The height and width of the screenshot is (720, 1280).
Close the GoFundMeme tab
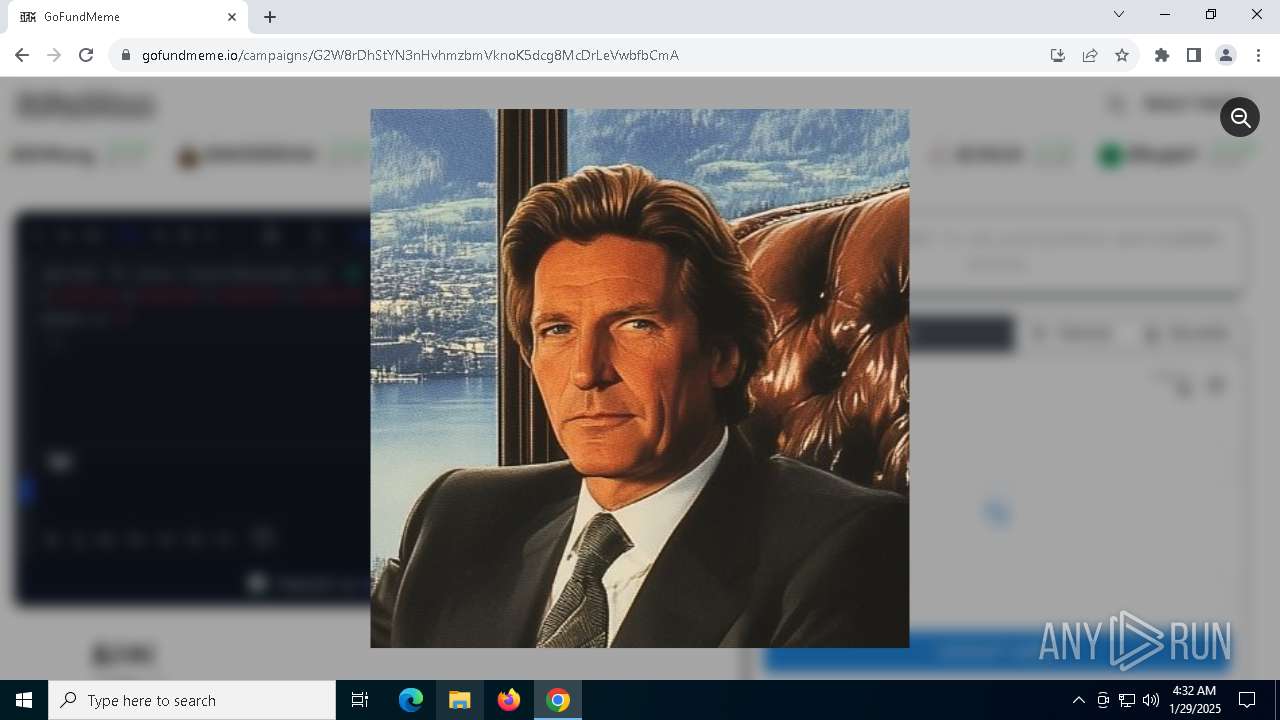click(232, 17)
